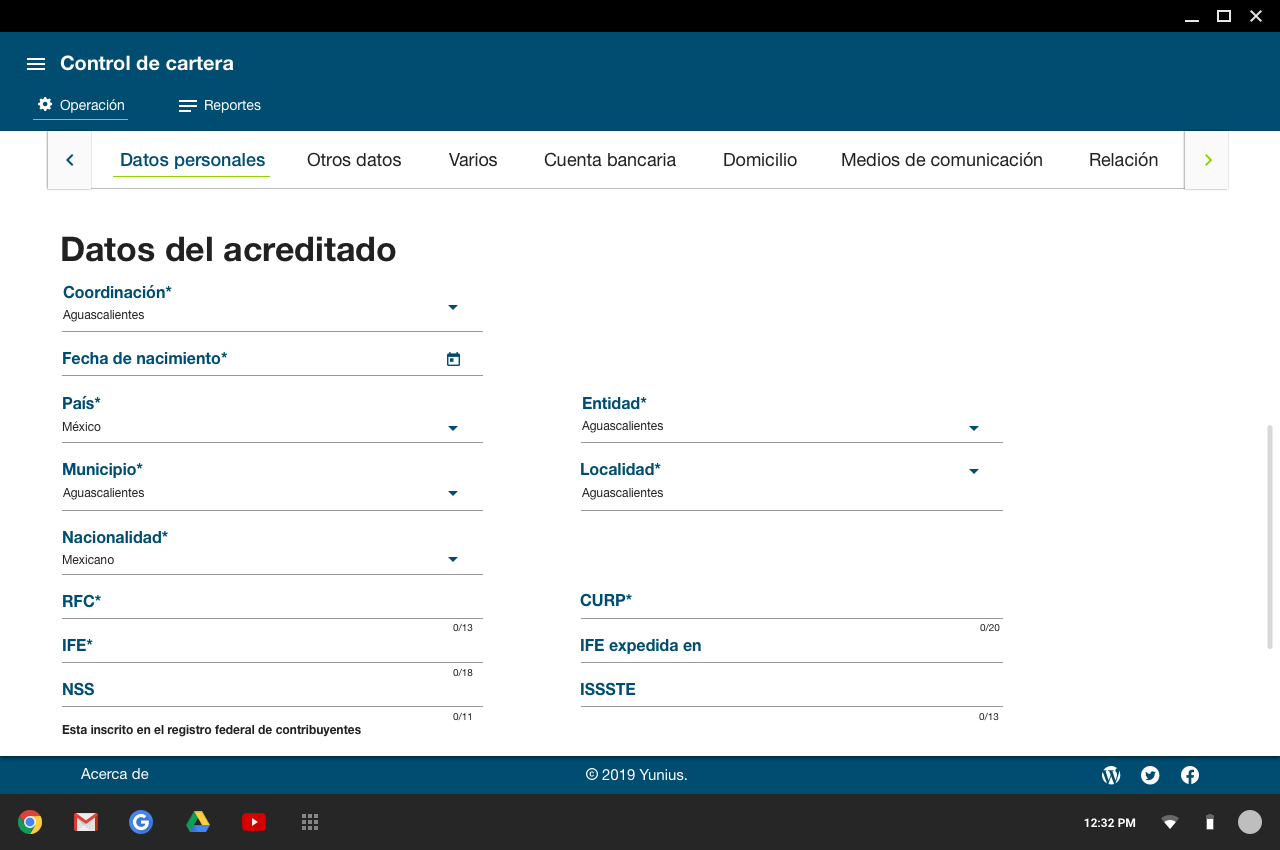Open the Localidad dropdown
The image size is (1280, 850).
(x=973, y=471)
